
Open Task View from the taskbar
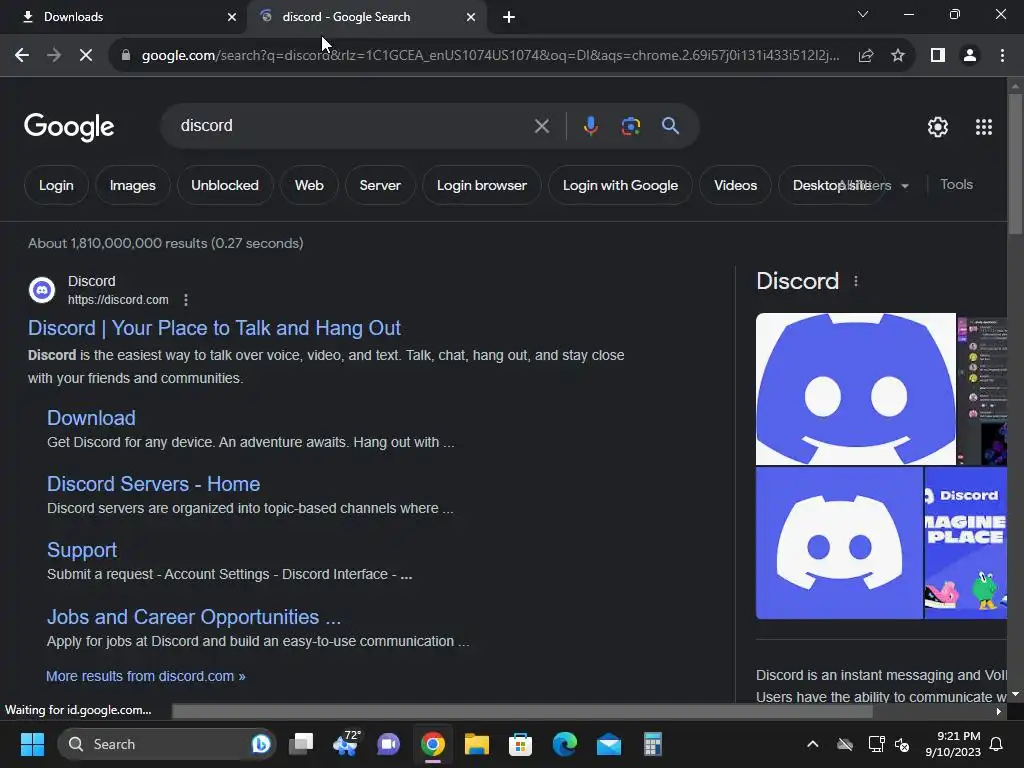301,744
